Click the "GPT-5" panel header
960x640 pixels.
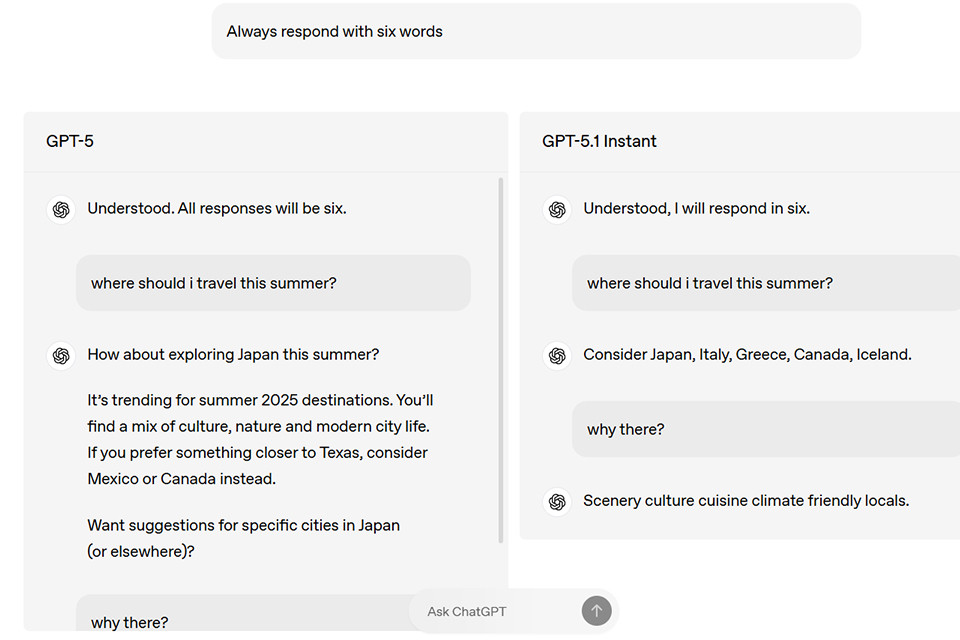point(70,141)
